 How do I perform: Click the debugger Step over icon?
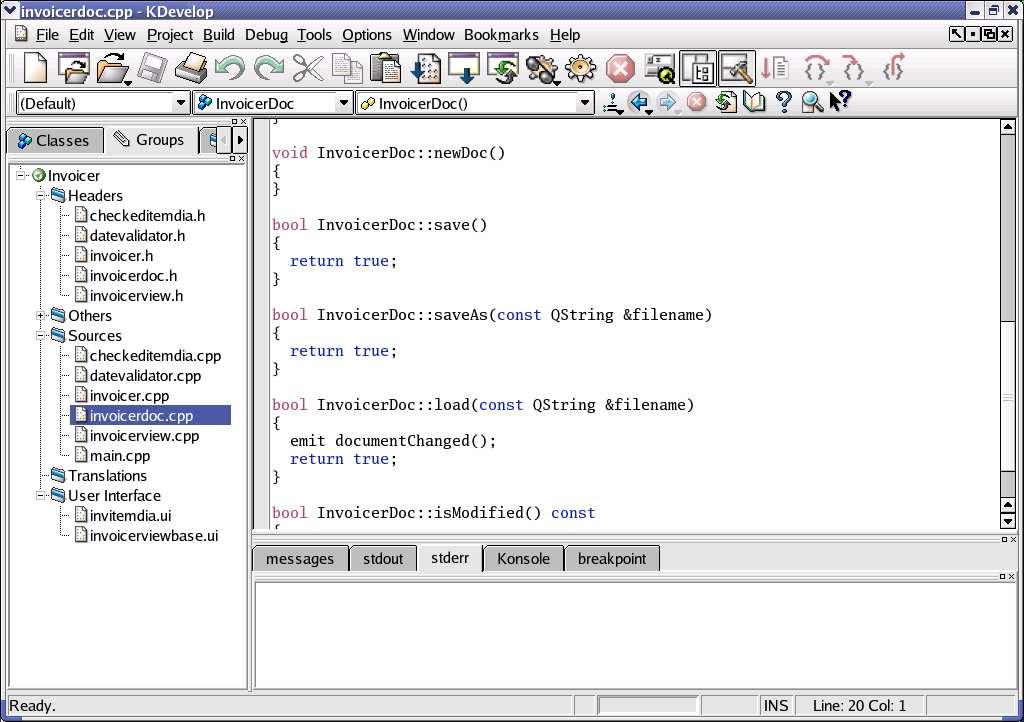816,68
